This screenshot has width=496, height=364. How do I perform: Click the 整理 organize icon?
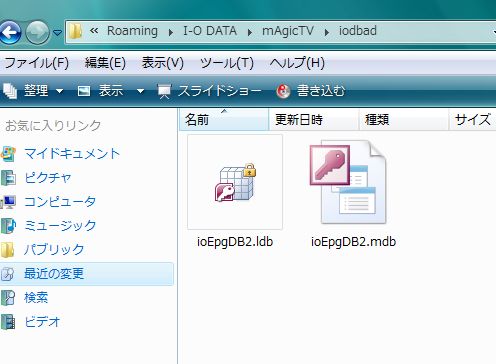click(10, 91)
